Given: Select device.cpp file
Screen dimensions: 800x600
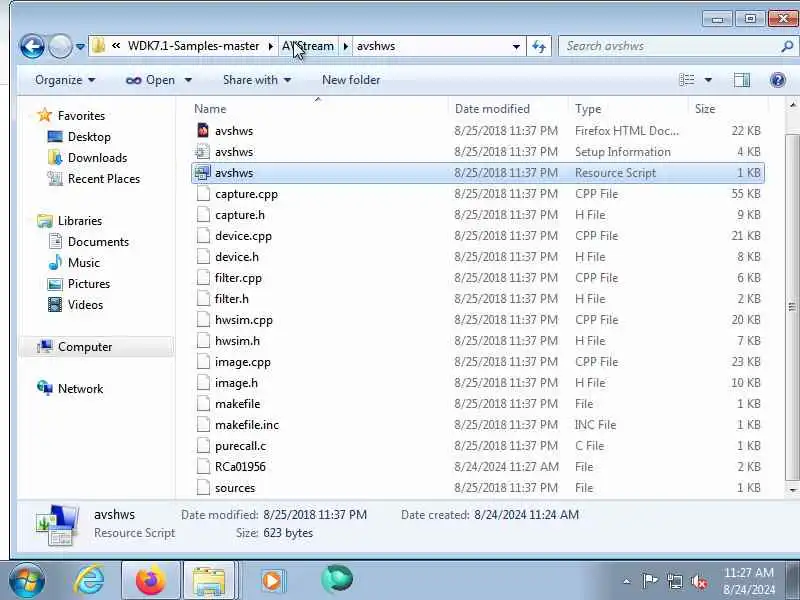Looking at the screenshot, I should click(x=478, y=236).
